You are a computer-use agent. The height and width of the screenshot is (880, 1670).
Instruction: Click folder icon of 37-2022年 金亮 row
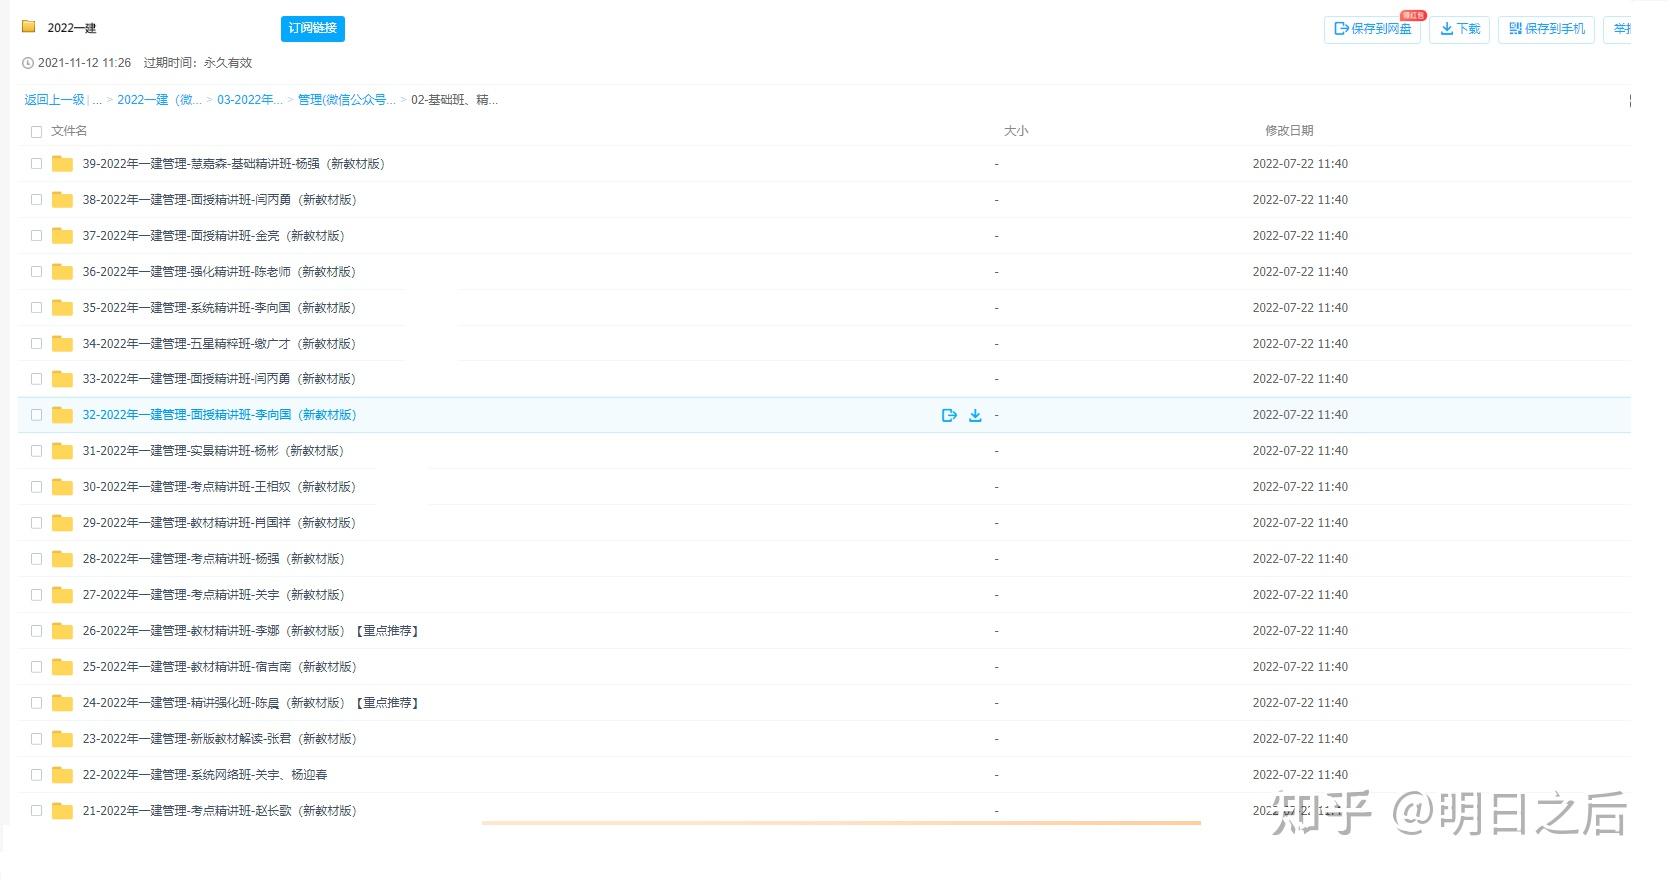62,236
